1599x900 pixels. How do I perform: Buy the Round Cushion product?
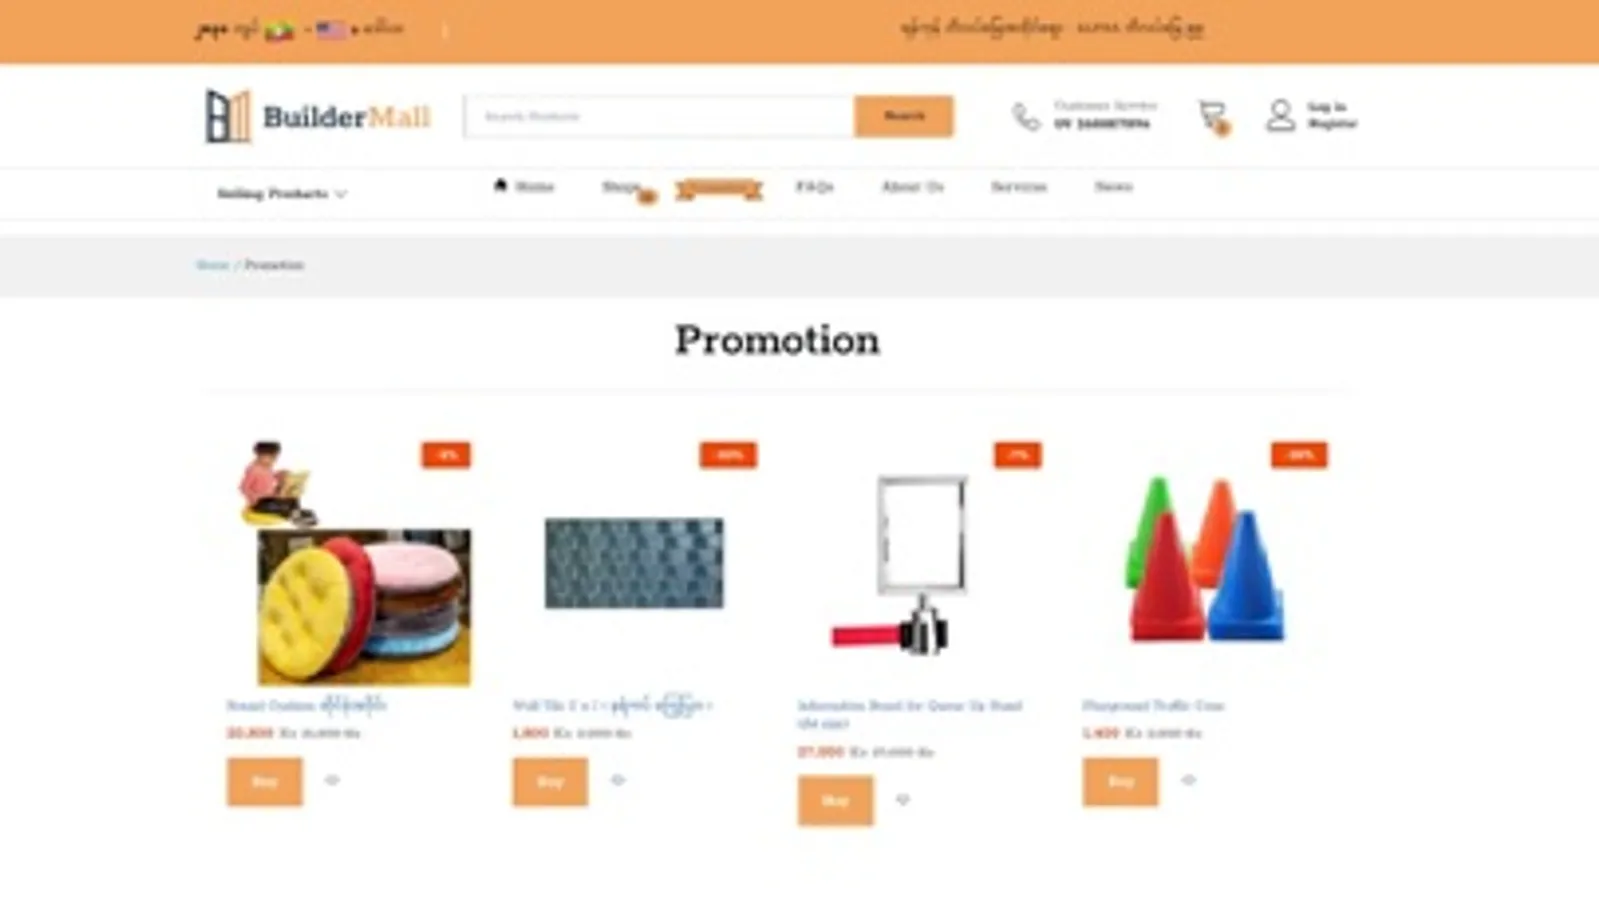[264, 781]
